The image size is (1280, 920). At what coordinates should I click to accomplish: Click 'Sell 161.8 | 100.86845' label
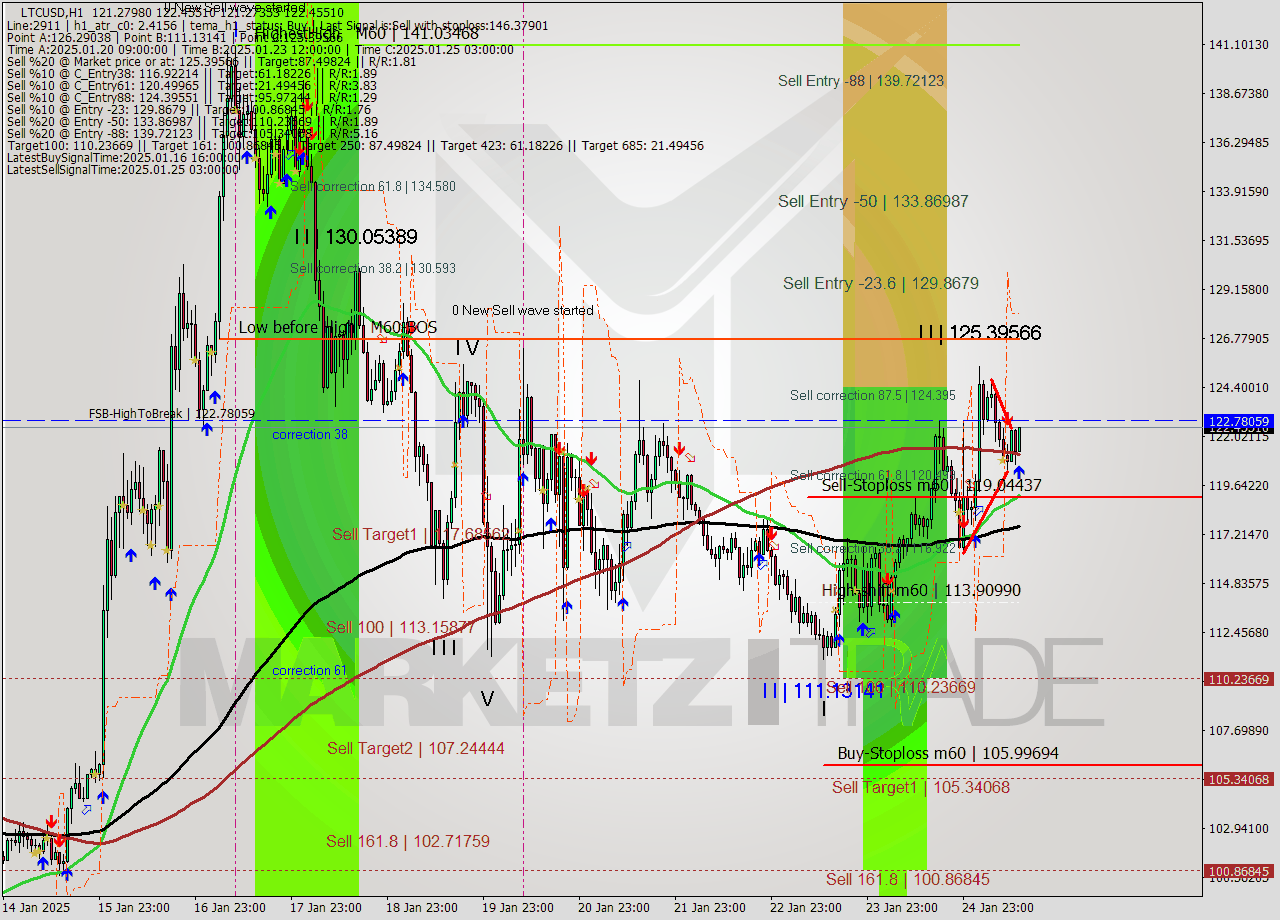[x=907, y=879]
